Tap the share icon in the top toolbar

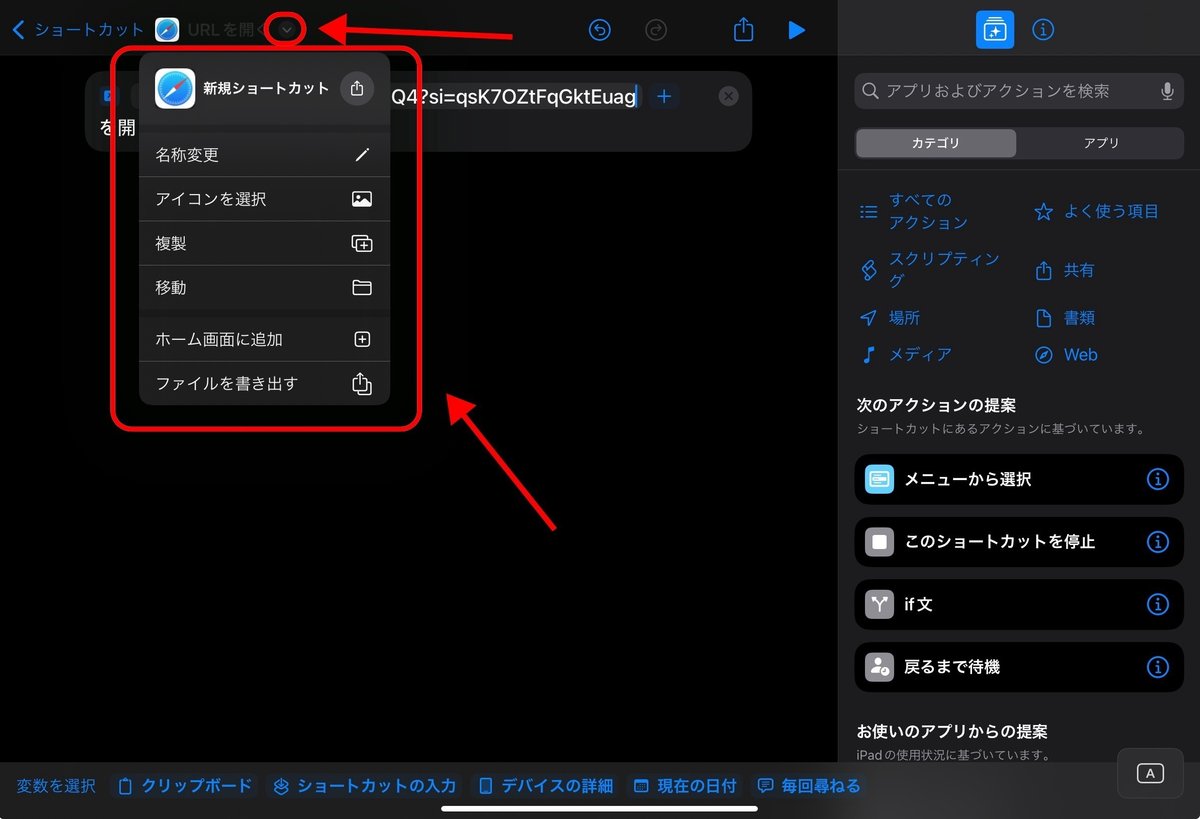point(743,30)
